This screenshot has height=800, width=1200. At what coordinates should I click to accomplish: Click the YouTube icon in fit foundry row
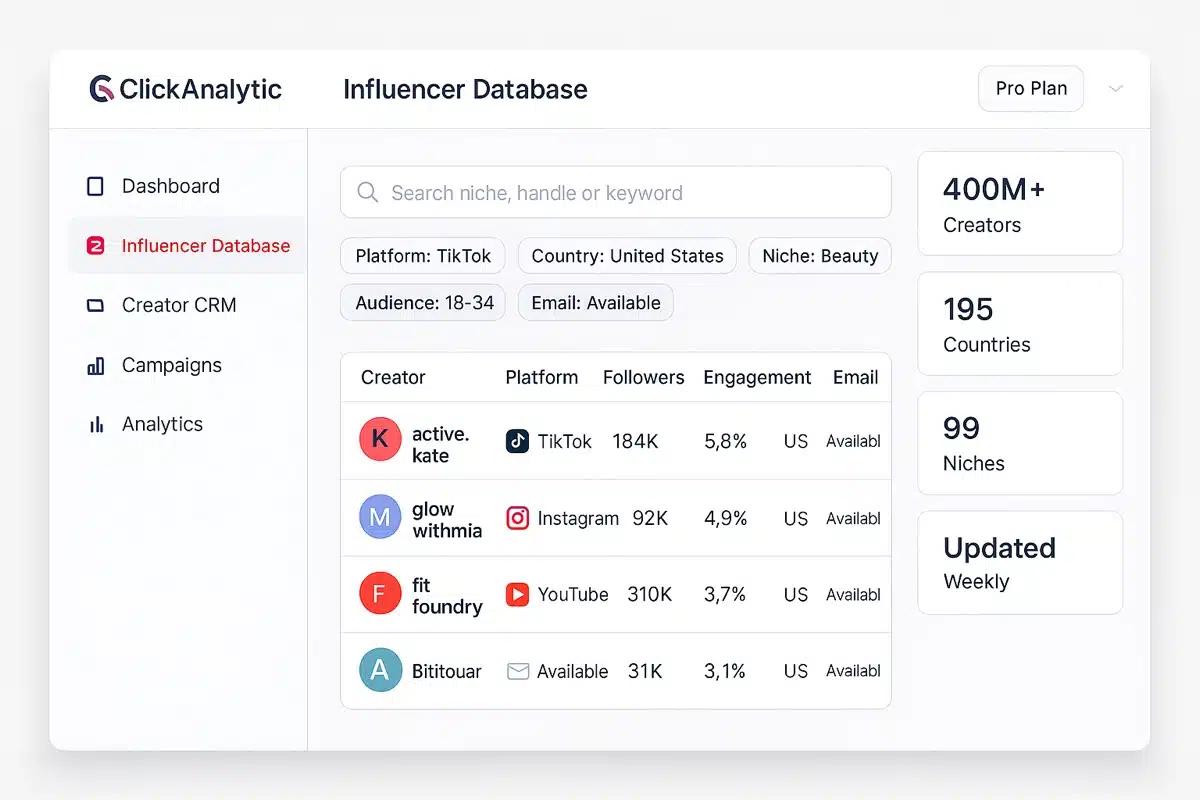point(517,595)
